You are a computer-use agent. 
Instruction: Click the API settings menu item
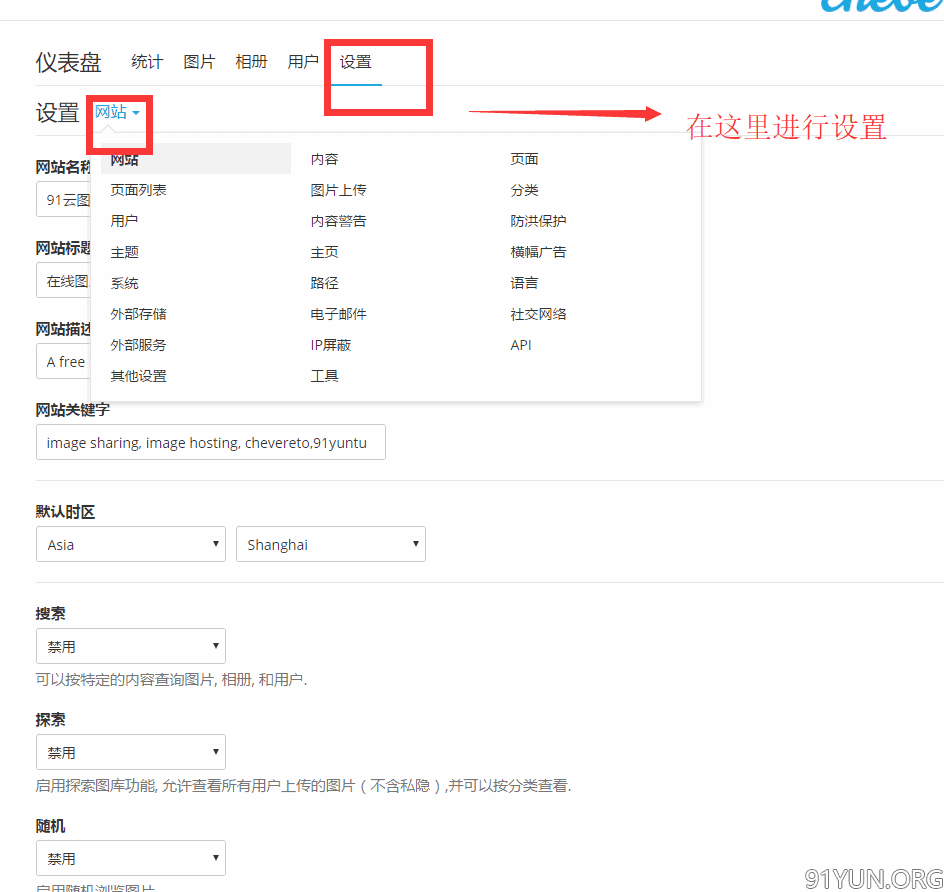pos(521,345)
